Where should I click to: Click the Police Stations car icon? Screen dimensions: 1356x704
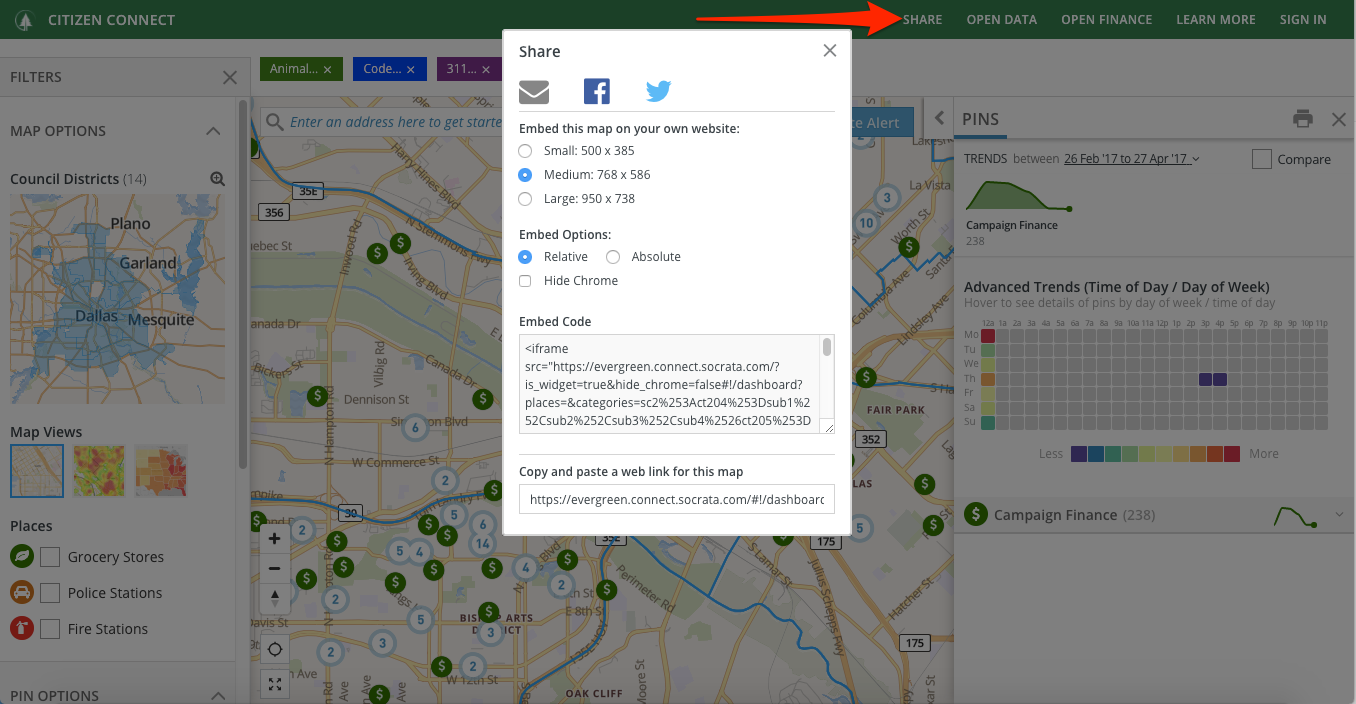point(22,593)
